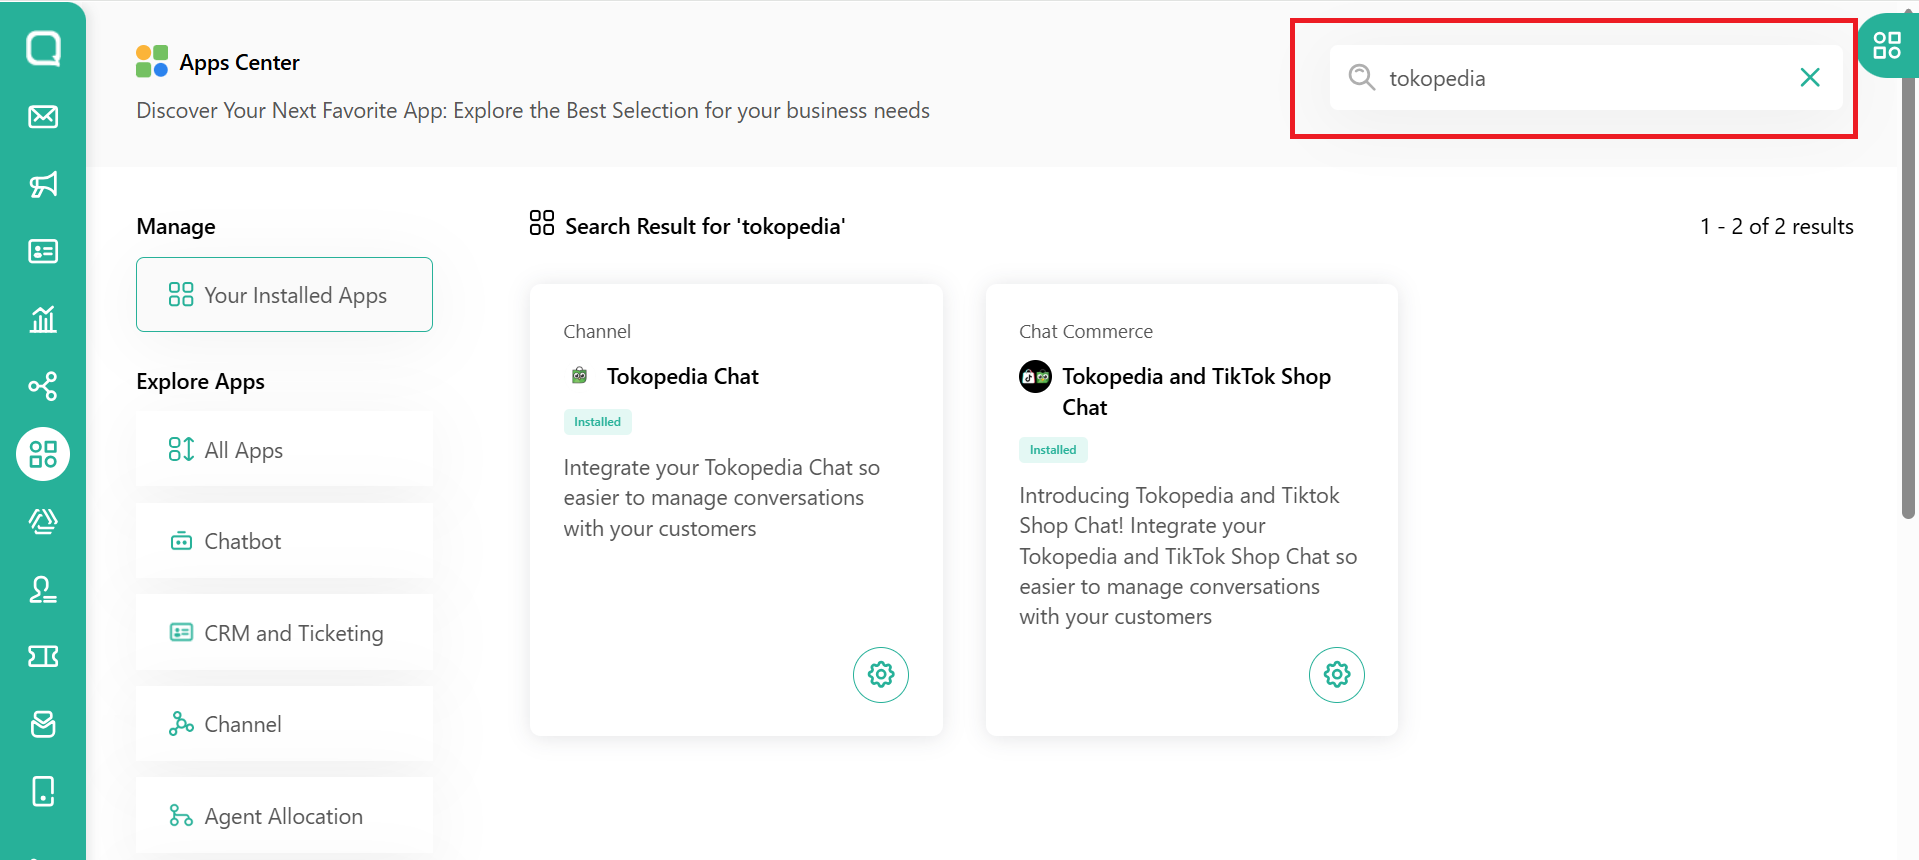The image size is (1919, 860).
Task: Select the Chatbot category
Action: click(284, 541)
